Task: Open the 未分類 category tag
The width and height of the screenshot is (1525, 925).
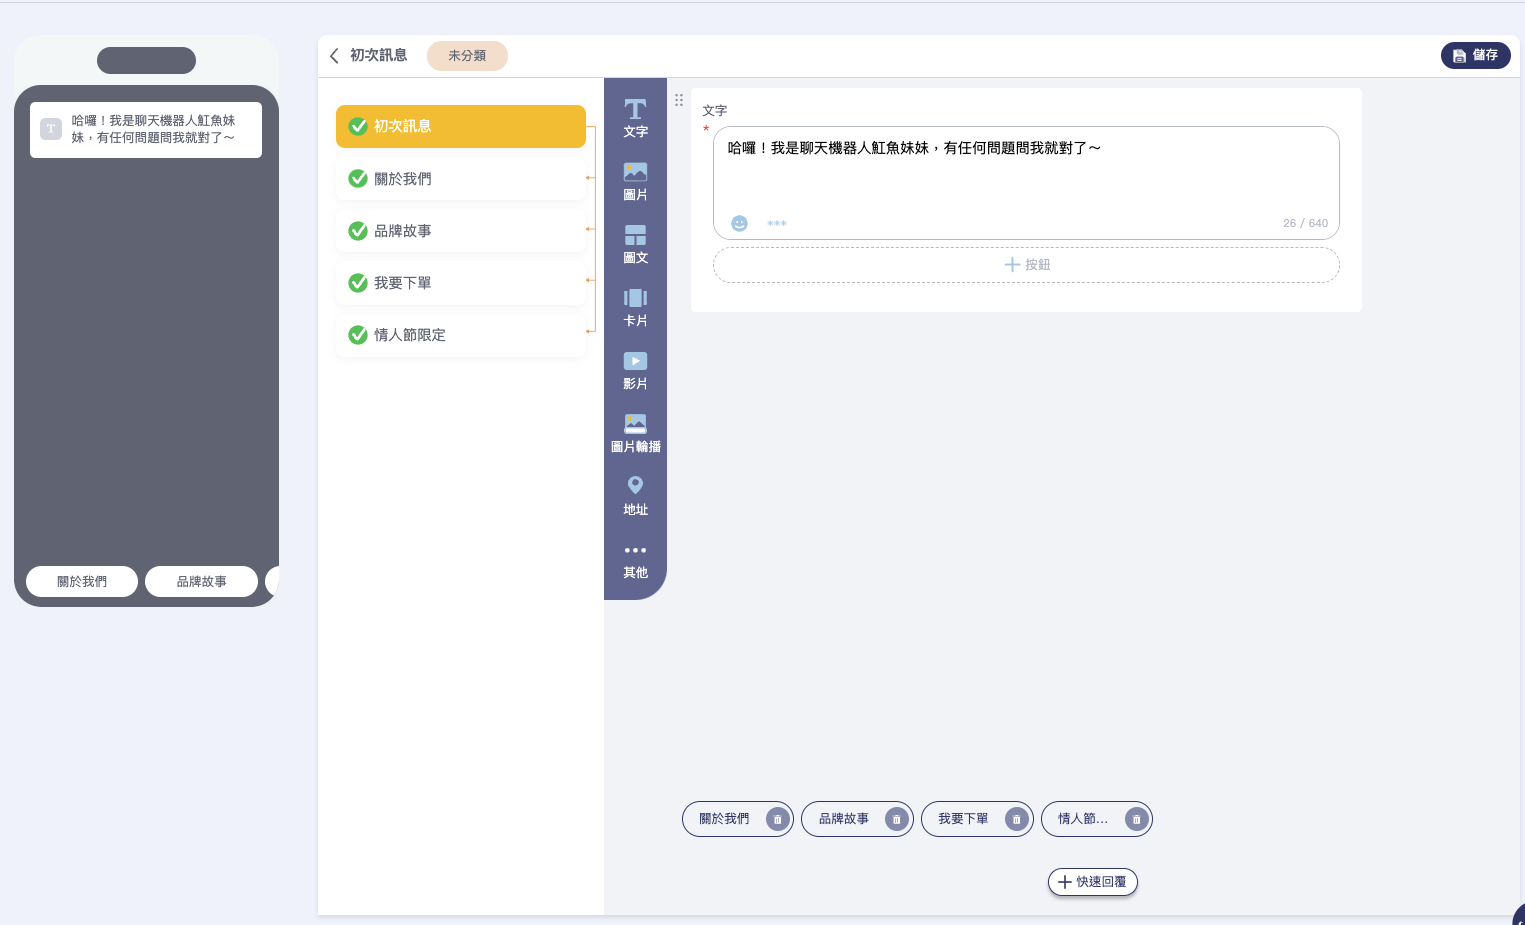Action: pos(467,56)
